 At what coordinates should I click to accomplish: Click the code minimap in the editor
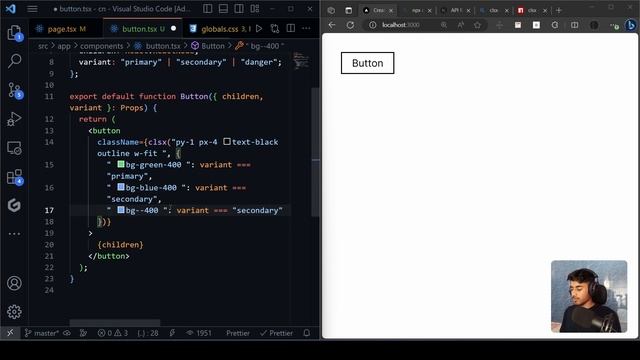tap(301, 60)
